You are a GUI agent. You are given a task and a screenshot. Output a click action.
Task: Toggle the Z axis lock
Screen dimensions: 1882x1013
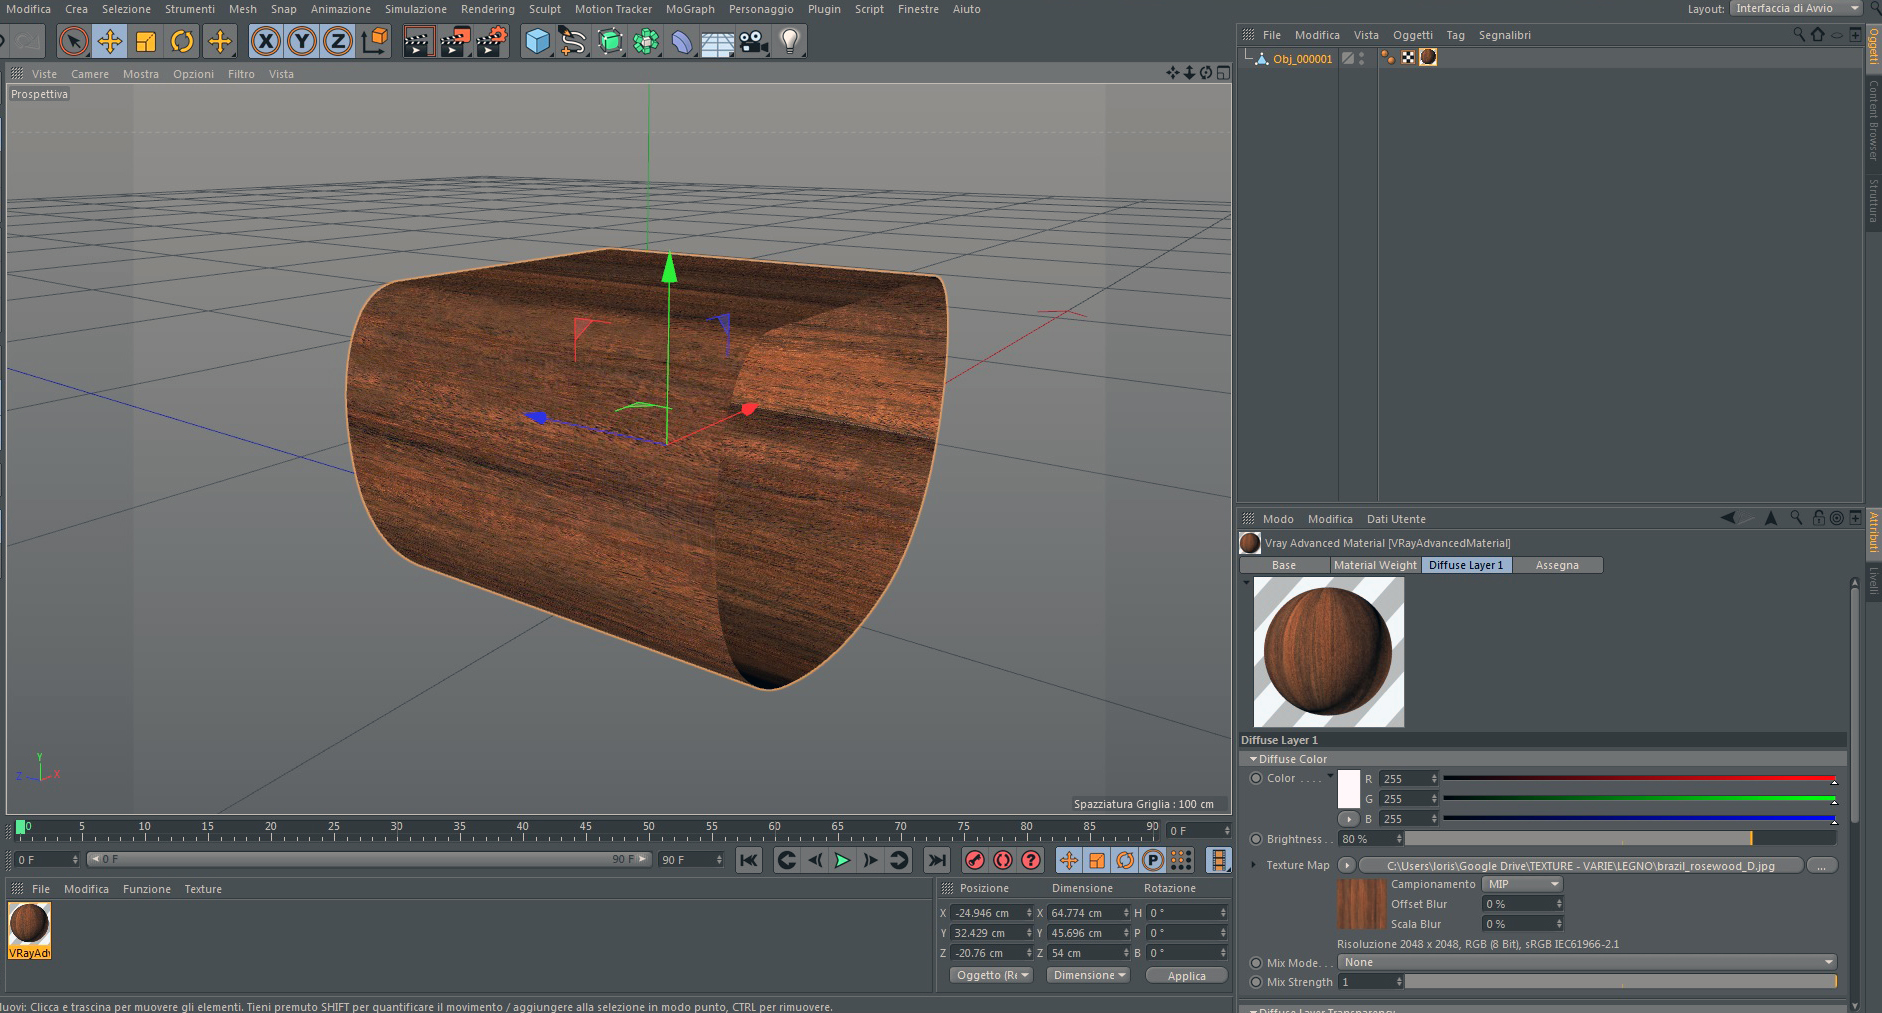pos(338,41)
